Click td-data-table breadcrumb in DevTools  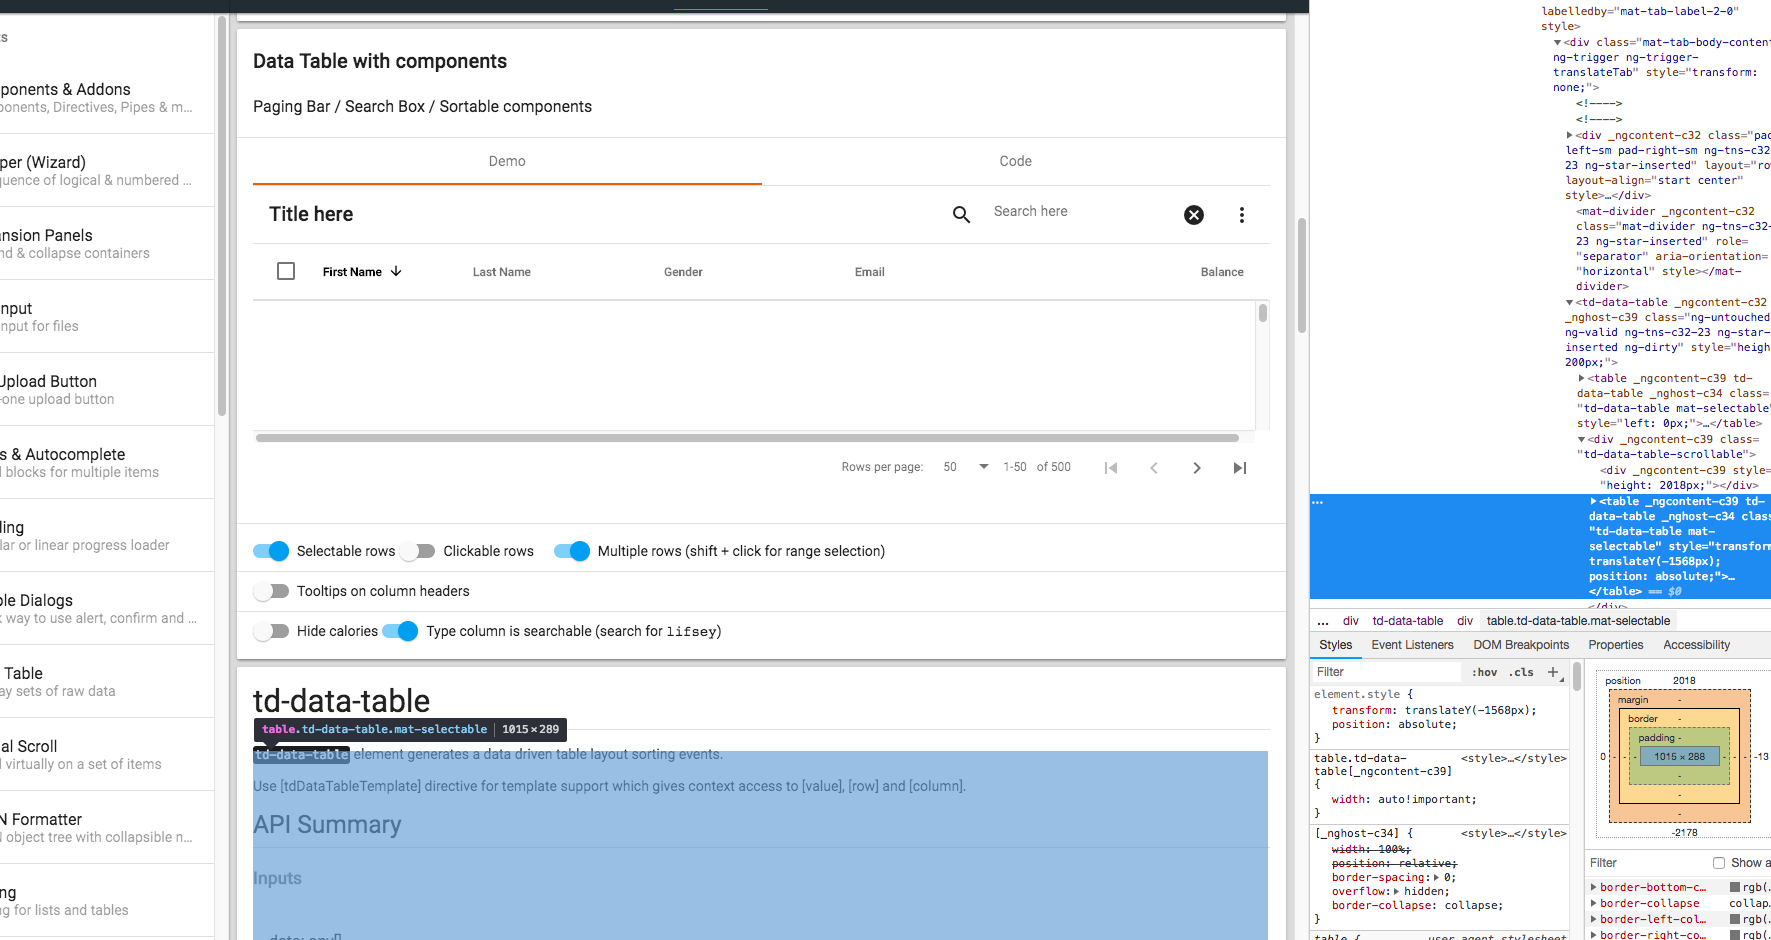[x=1408, y=621]
